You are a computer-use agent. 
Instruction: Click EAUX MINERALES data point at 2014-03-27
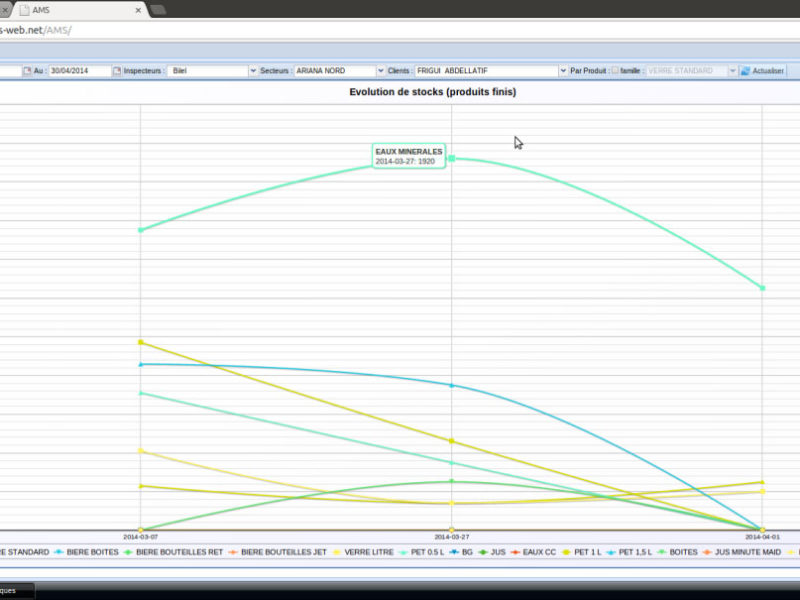click(452, 158)
